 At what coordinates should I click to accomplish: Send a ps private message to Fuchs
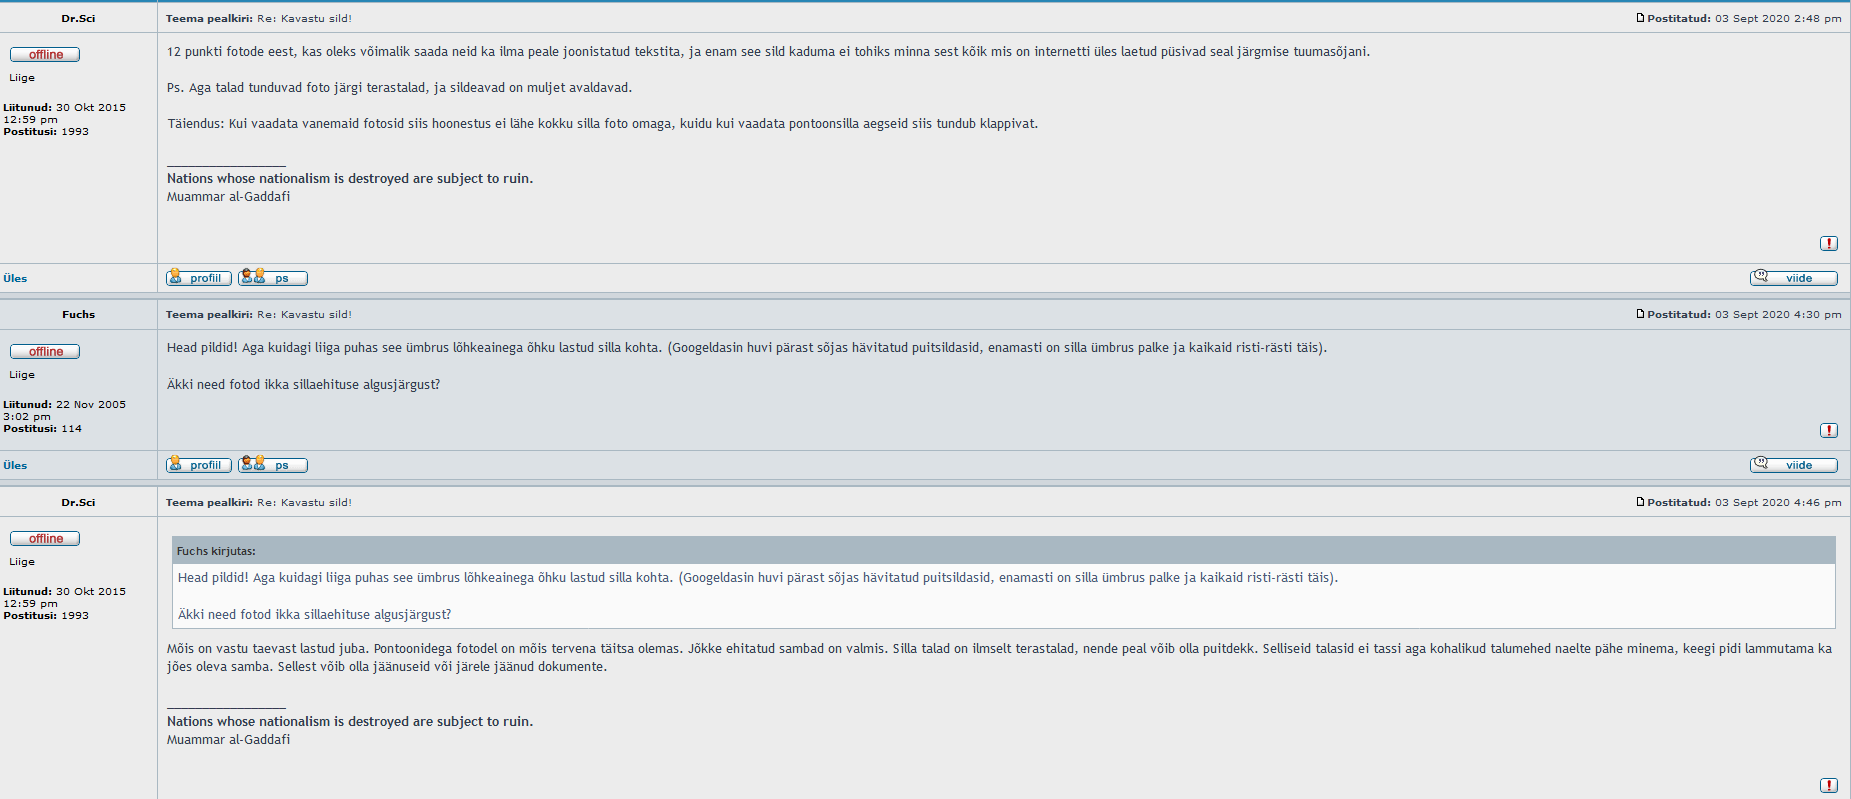pos(273,465)
